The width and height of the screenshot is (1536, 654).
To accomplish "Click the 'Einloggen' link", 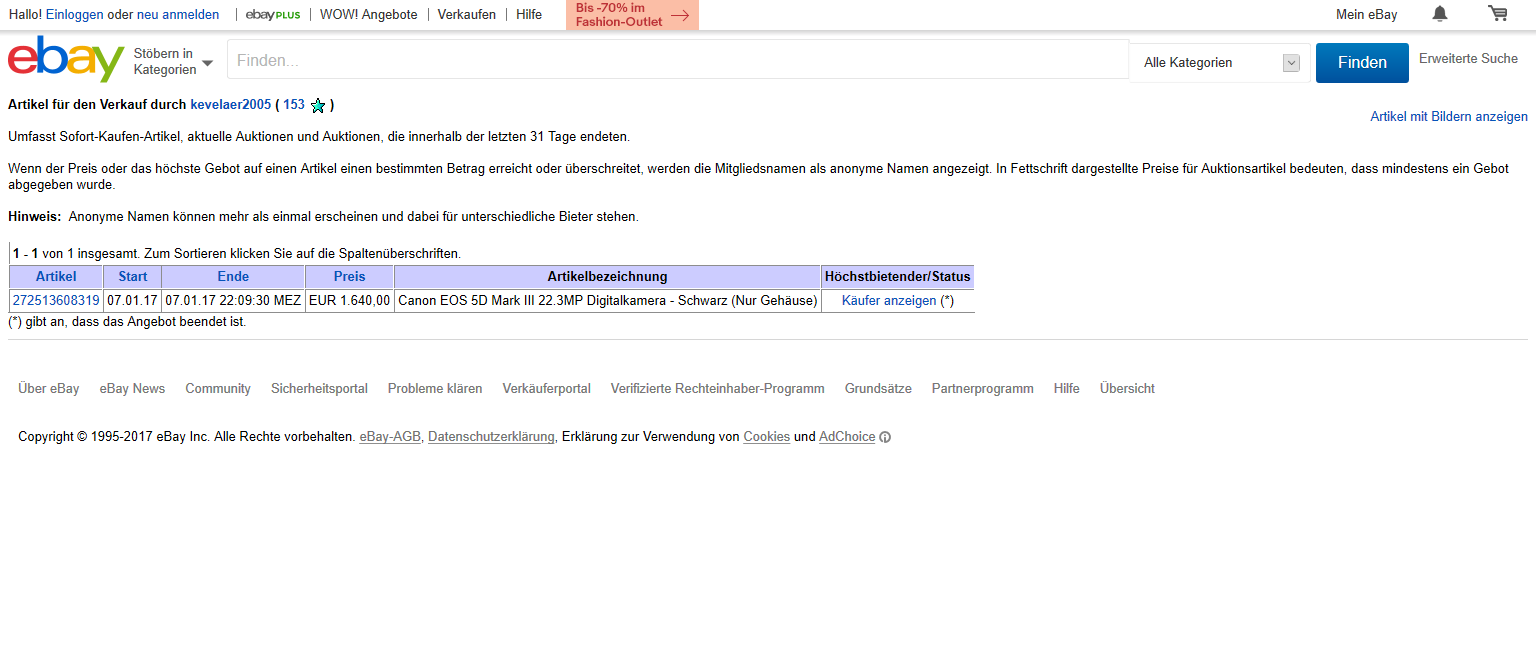I will click(74, 15).
